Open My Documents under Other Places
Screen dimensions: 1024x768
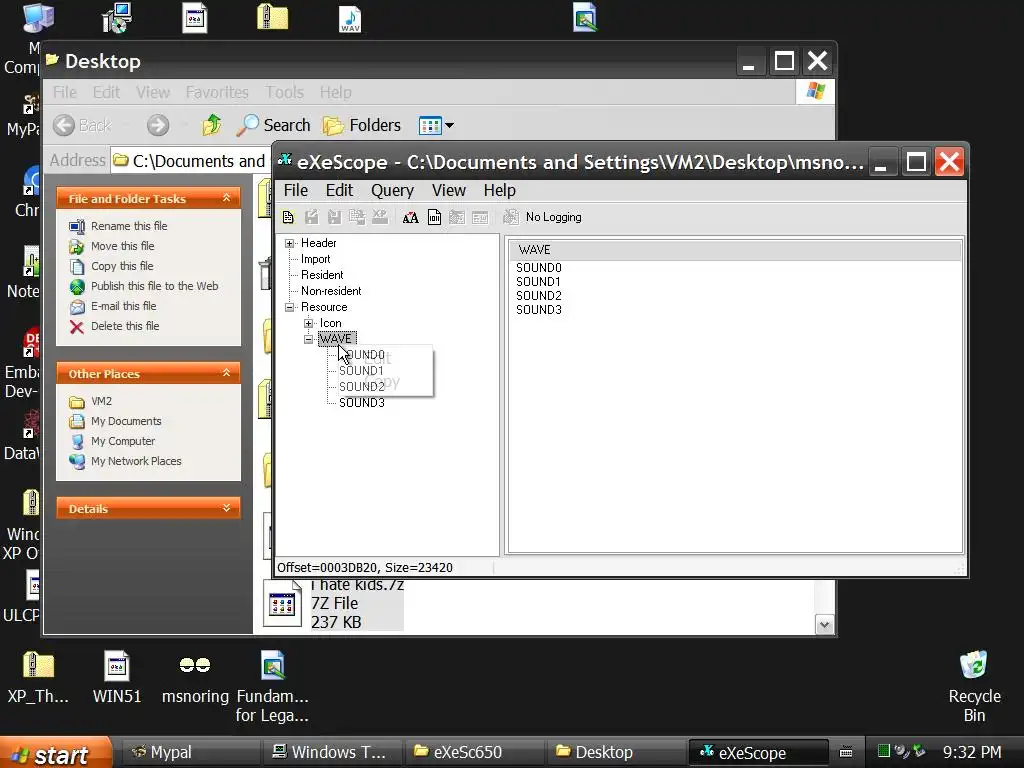click(126, 421)
